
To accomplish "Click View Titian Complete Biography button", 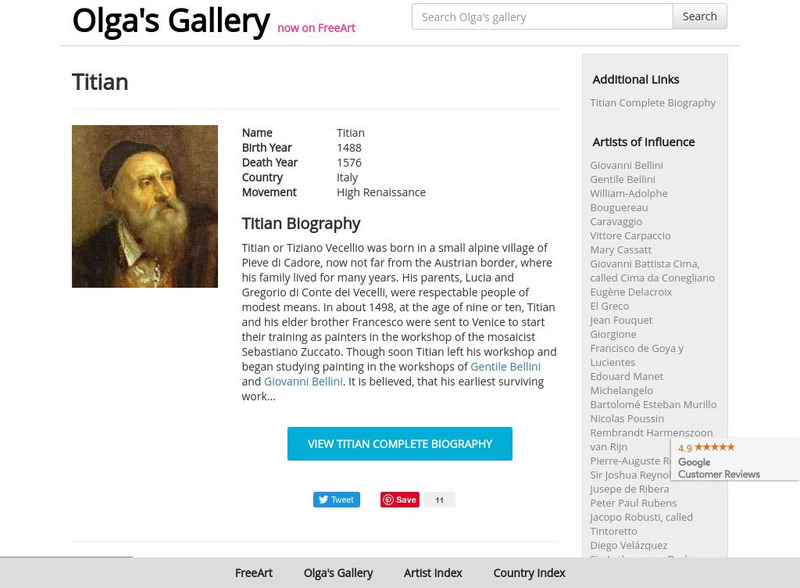I will click(x=400, y=444).
